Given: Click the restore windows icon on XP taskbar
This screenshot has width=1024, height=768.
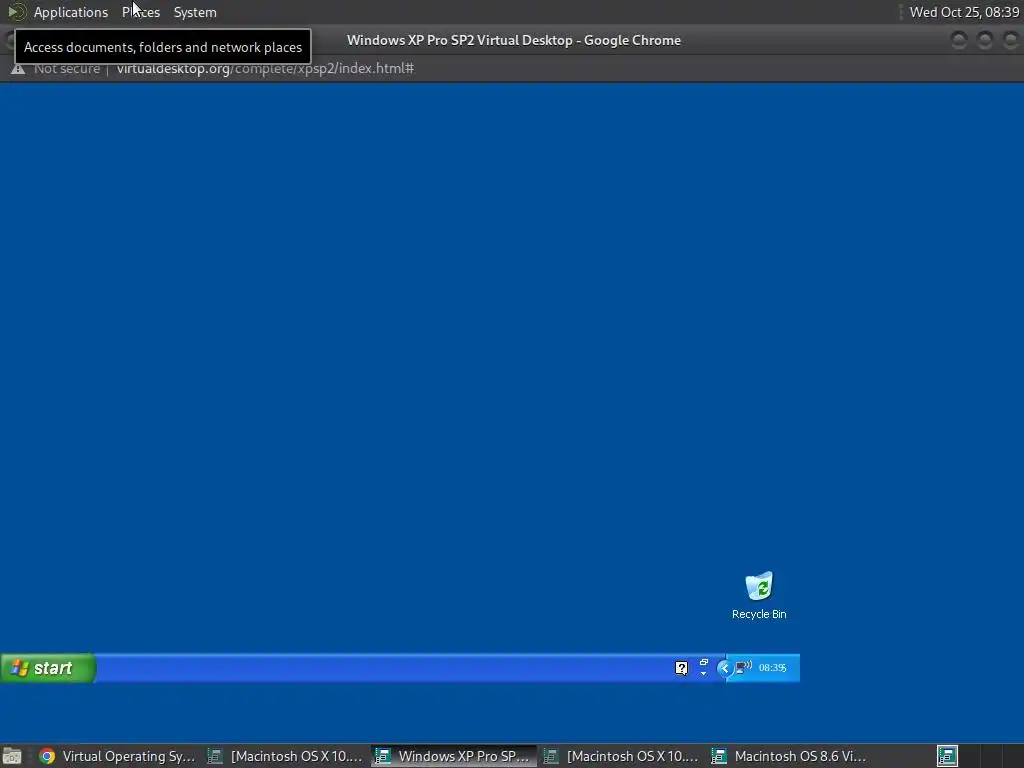Looking at the screenshot, I should [x=703, y=662].
